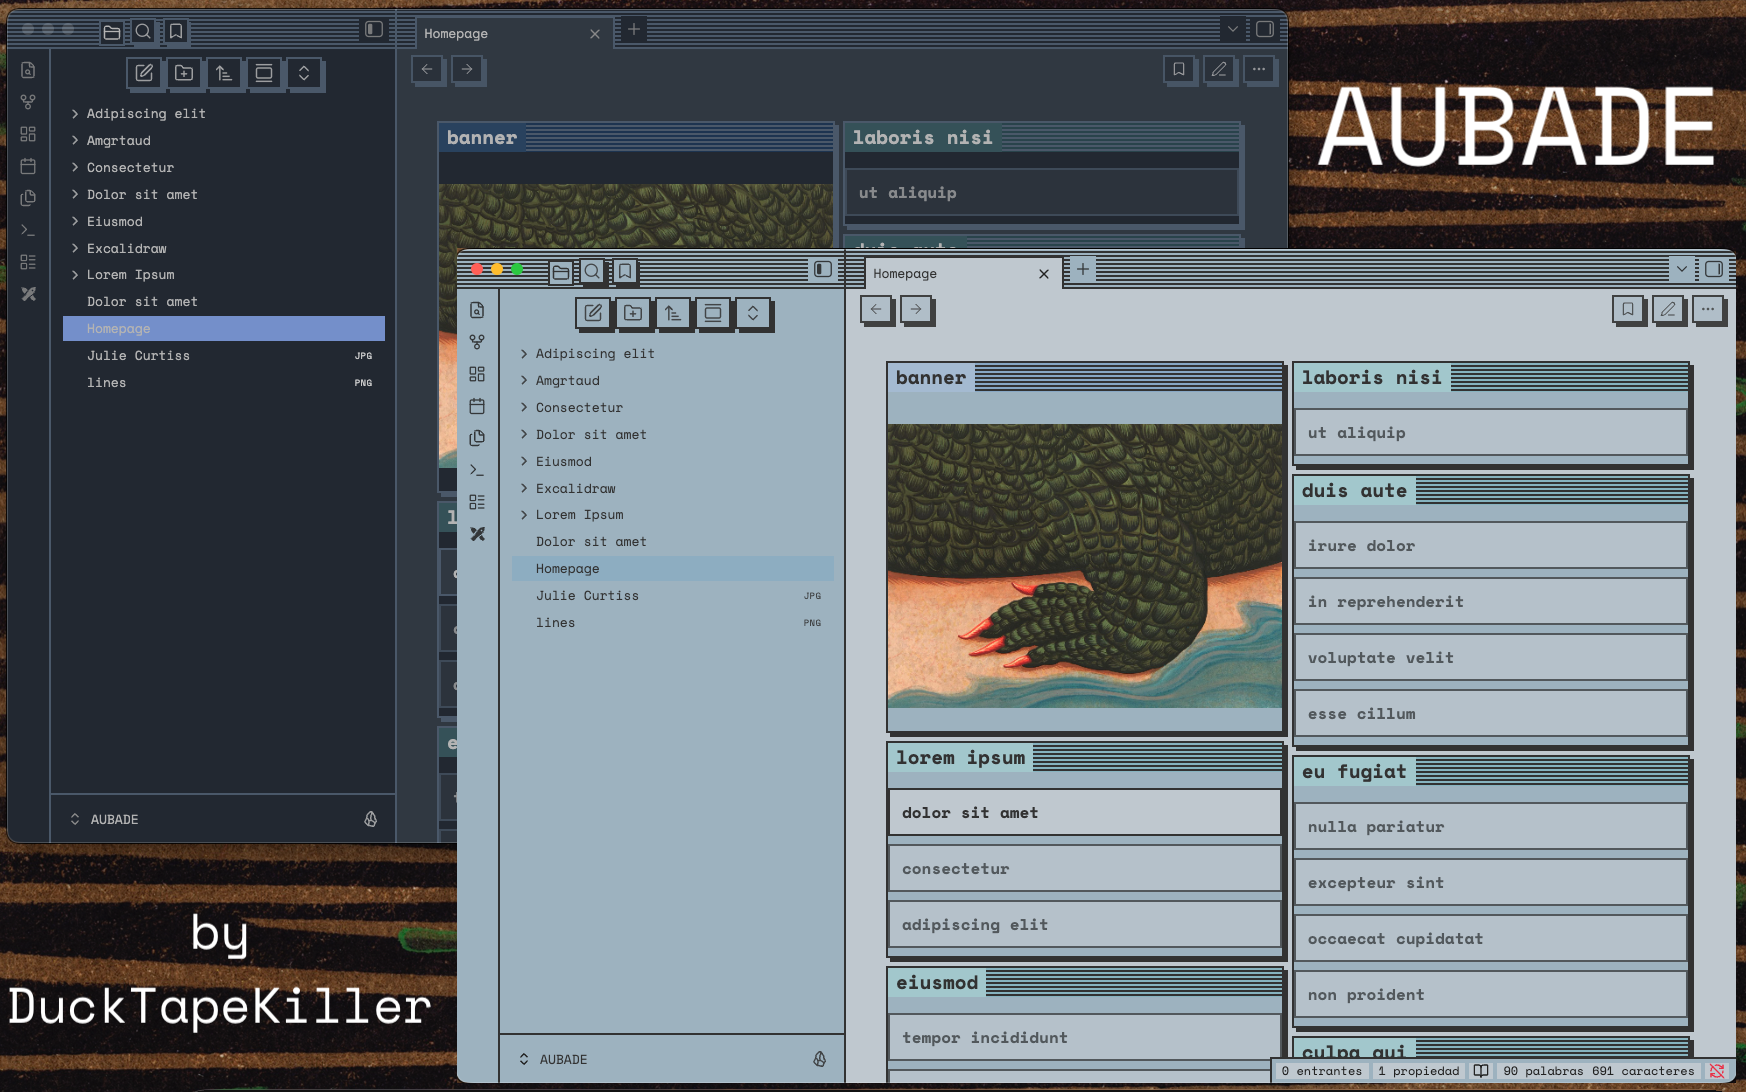
Task: Open the AUBADE vault switcher in the light window
Action: 554,1059
